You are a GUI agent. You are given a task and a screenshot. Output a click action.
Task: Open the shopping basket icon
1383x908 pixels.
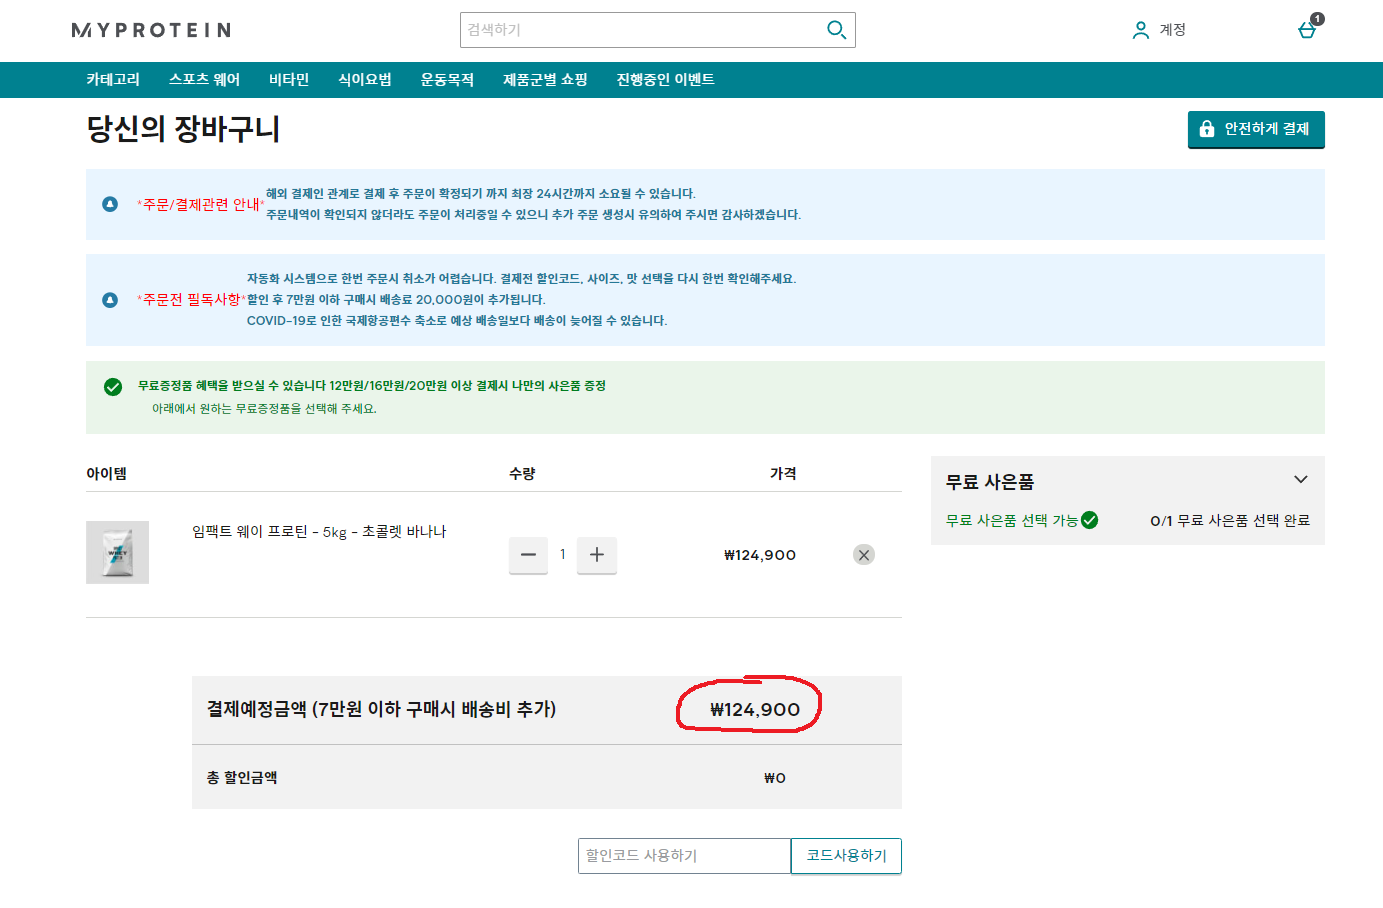(x=1307, y=29)
